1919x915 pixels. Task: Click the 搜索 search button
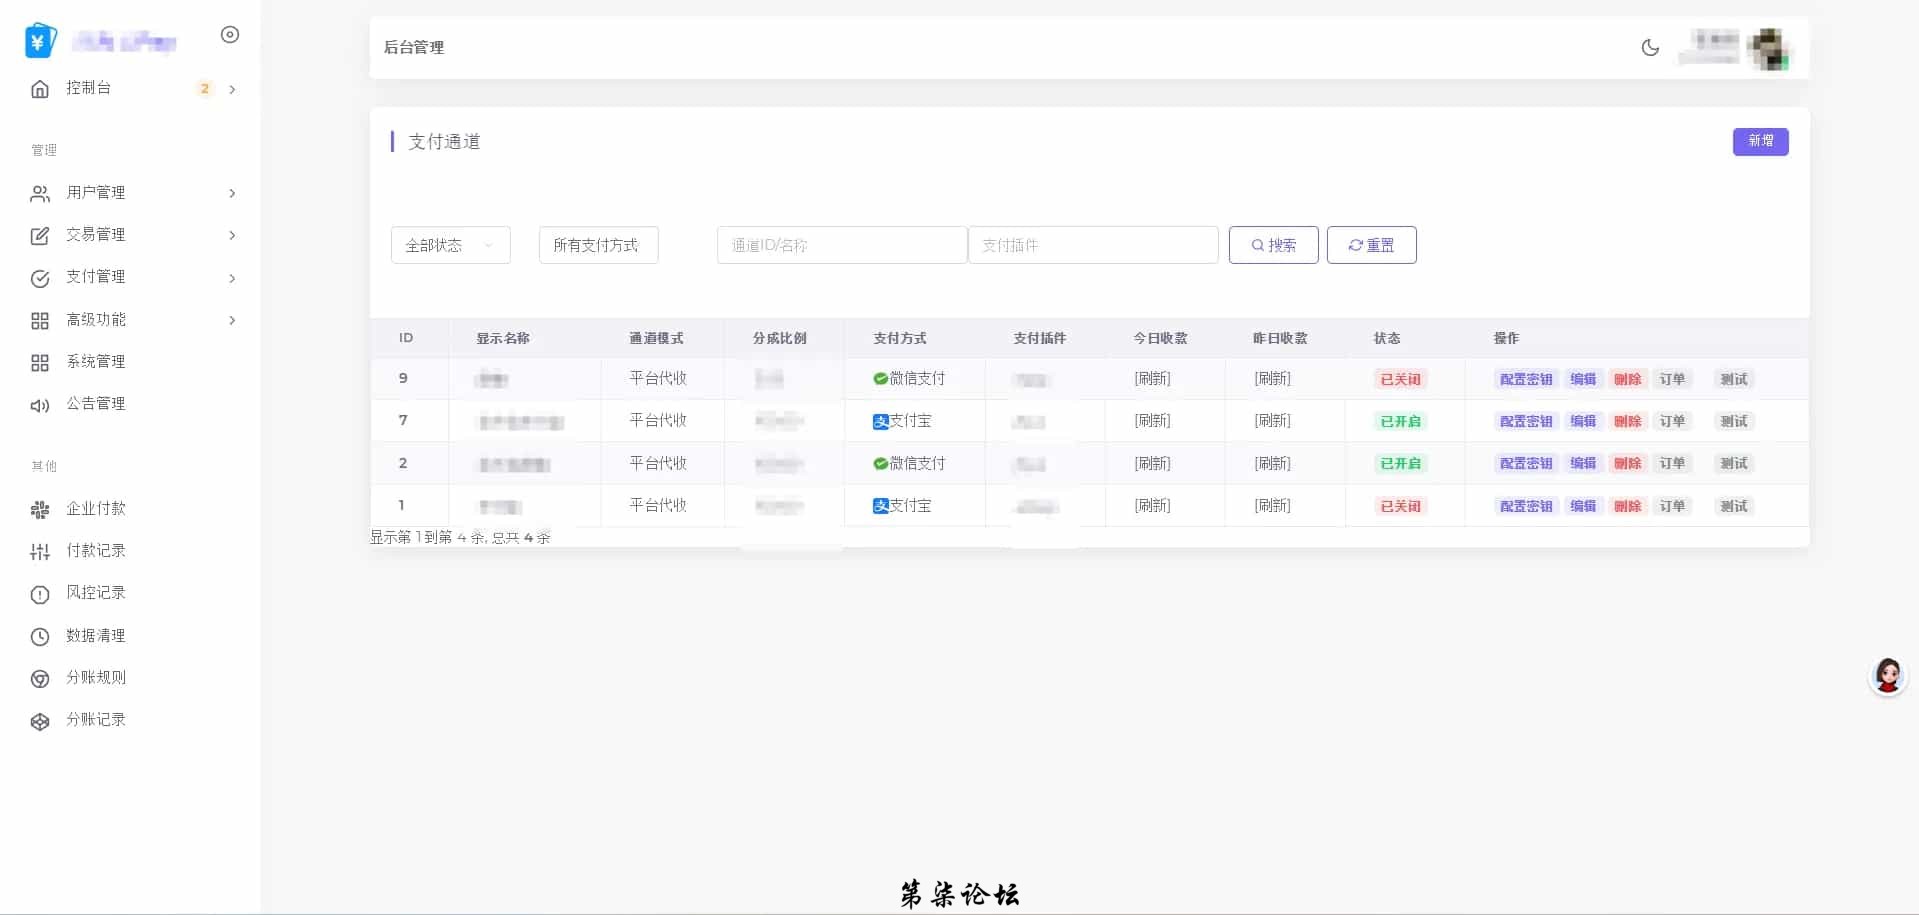pyautogui.click(x=1273, y=245)
